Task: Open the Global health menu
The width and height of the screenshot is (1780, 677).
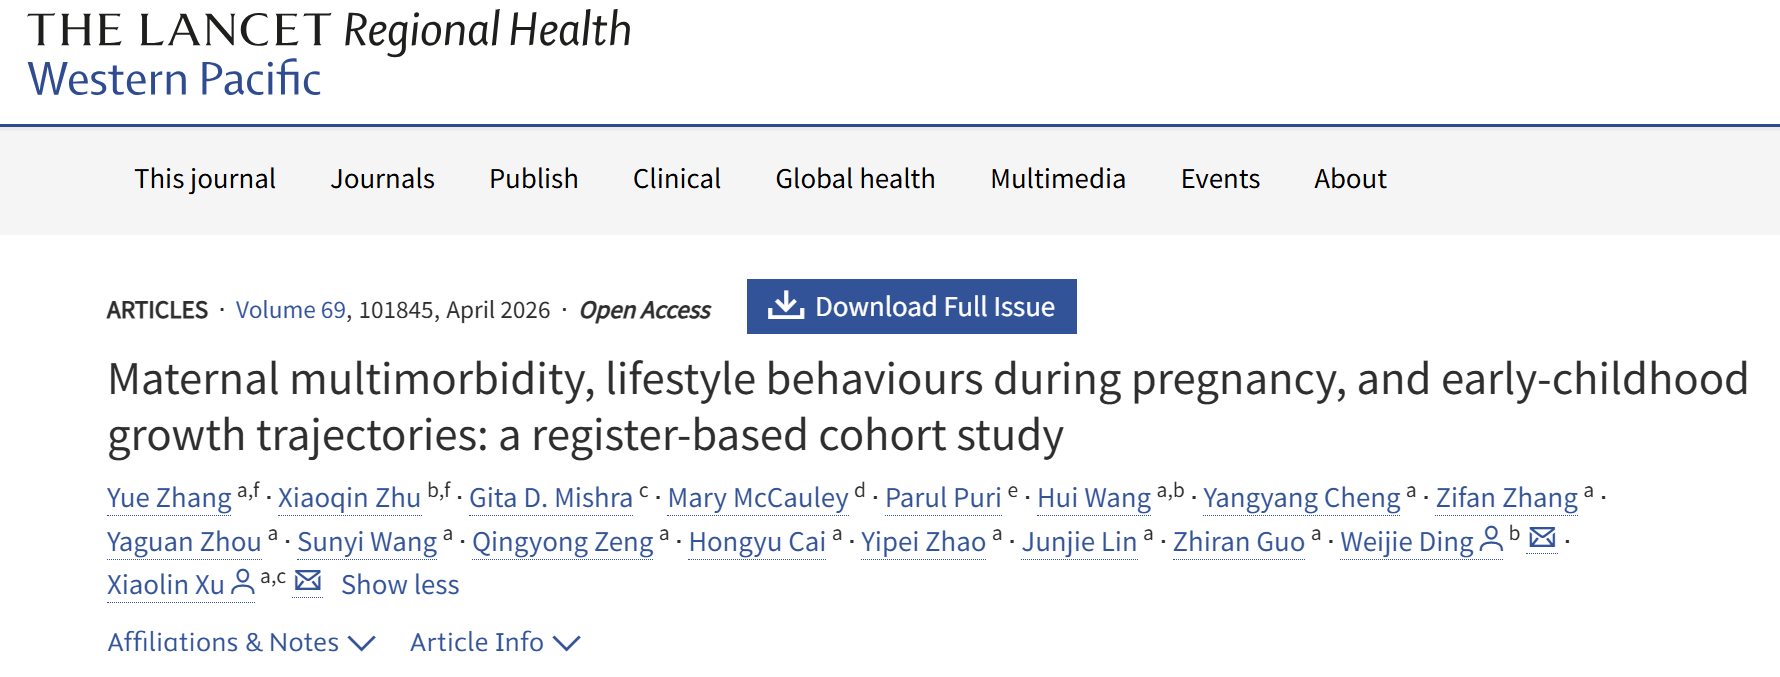Action: tap(856, 179)
